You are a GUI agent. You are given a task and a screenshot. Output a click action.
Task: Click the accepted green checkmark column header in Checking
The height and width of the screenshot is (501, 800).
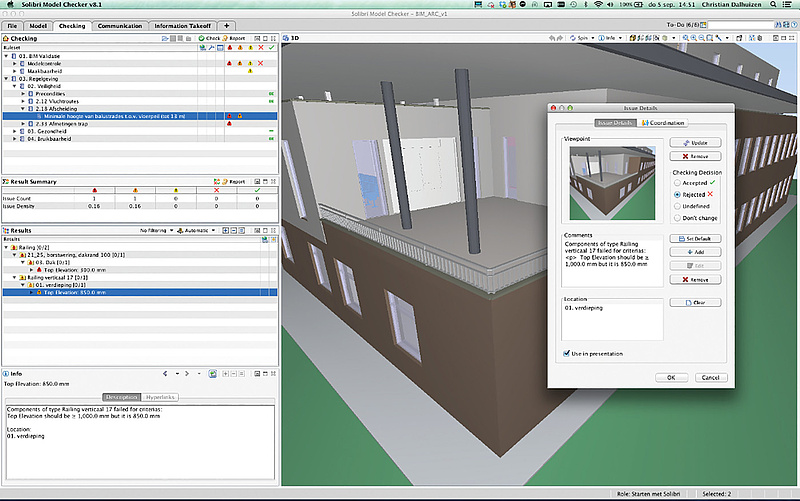tap(271, 47)
